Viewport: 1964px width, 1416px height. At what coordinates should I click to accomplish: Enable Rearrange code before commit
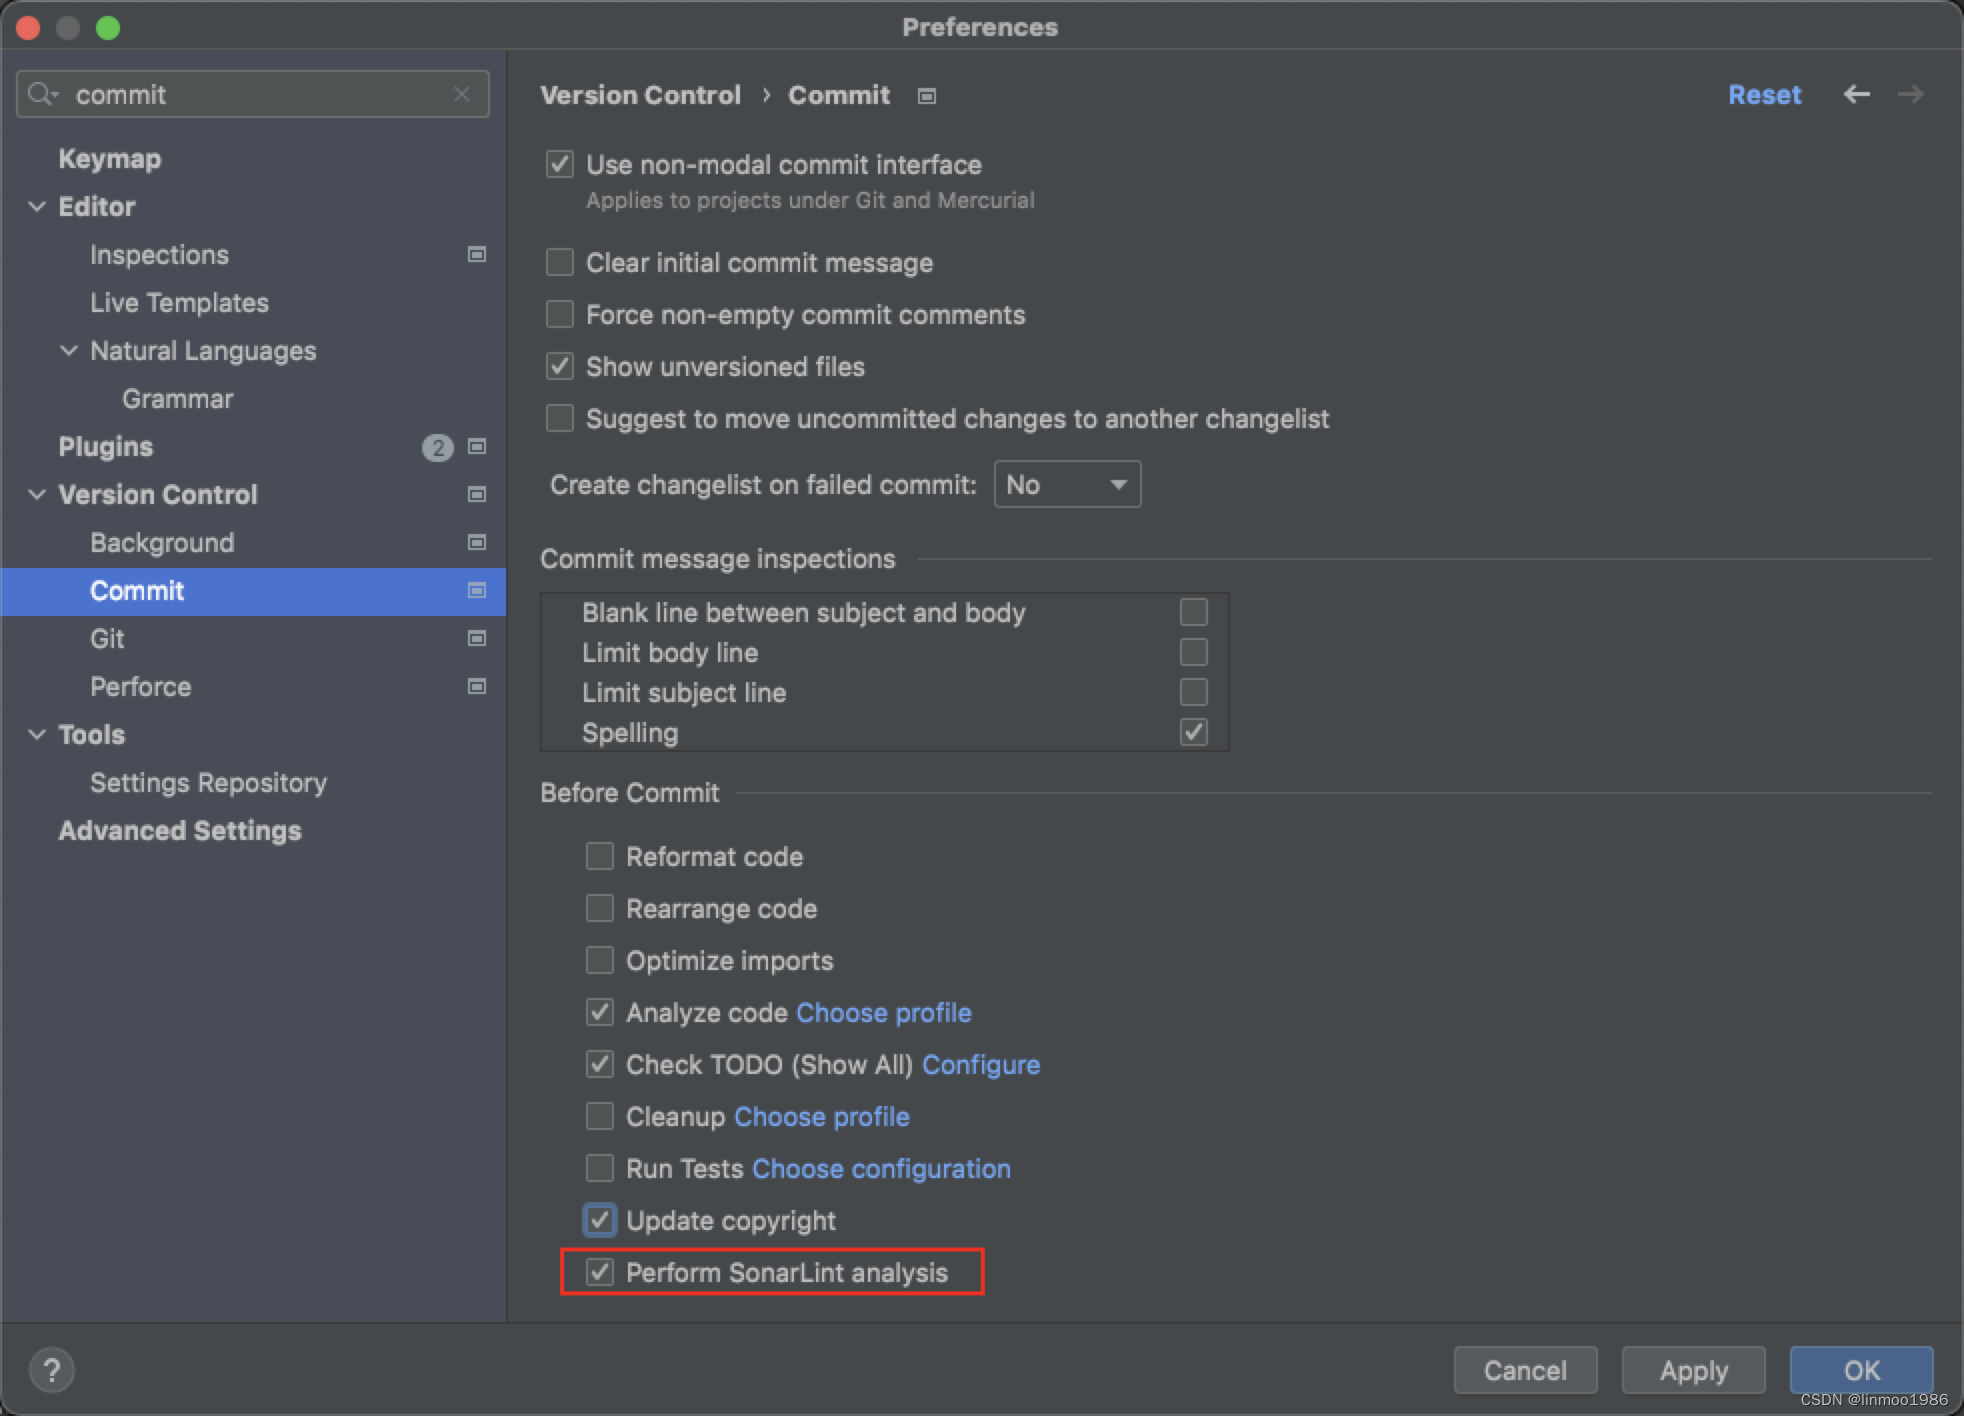(600, 908)
